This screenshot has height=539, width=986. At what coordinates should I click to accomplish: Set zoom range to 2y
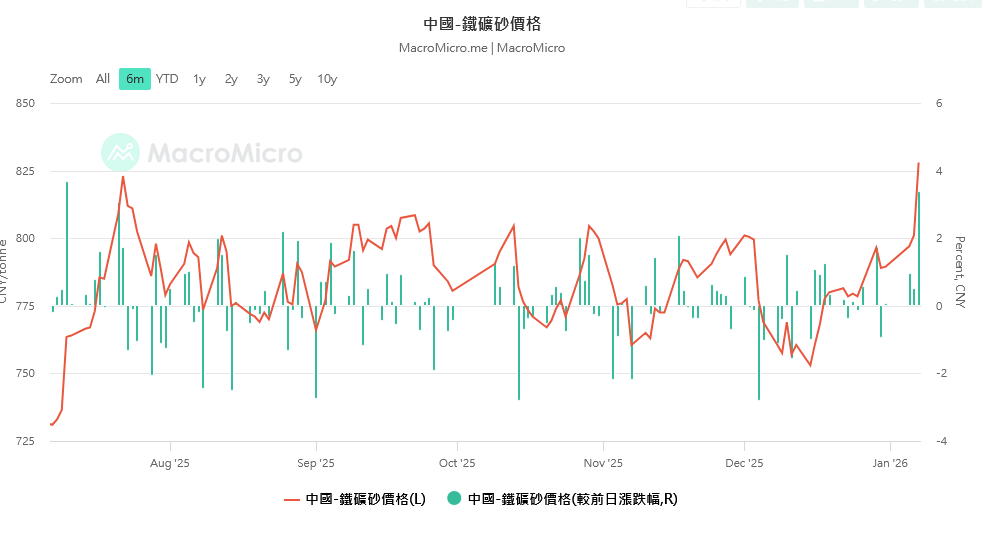[231, 79]
